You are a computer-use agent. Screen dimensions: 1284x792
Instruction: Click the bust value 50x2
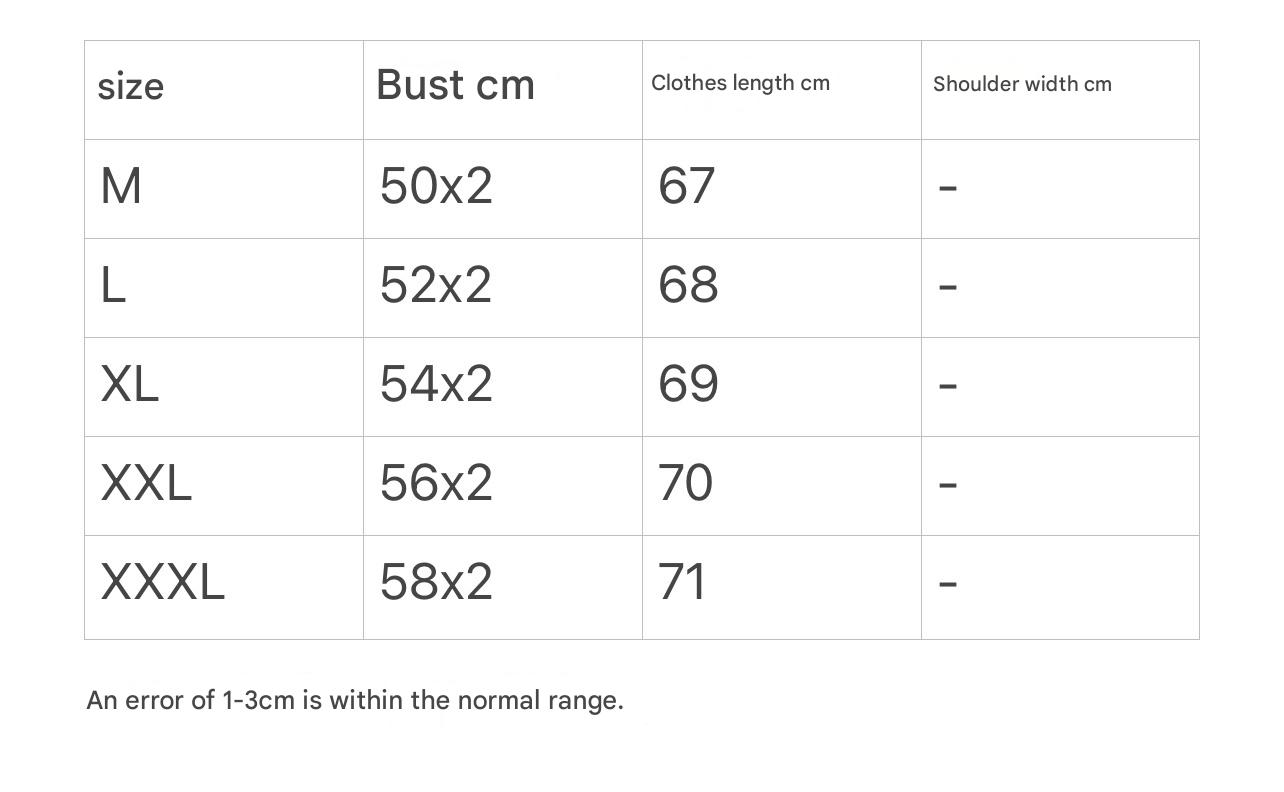[436, 187]
